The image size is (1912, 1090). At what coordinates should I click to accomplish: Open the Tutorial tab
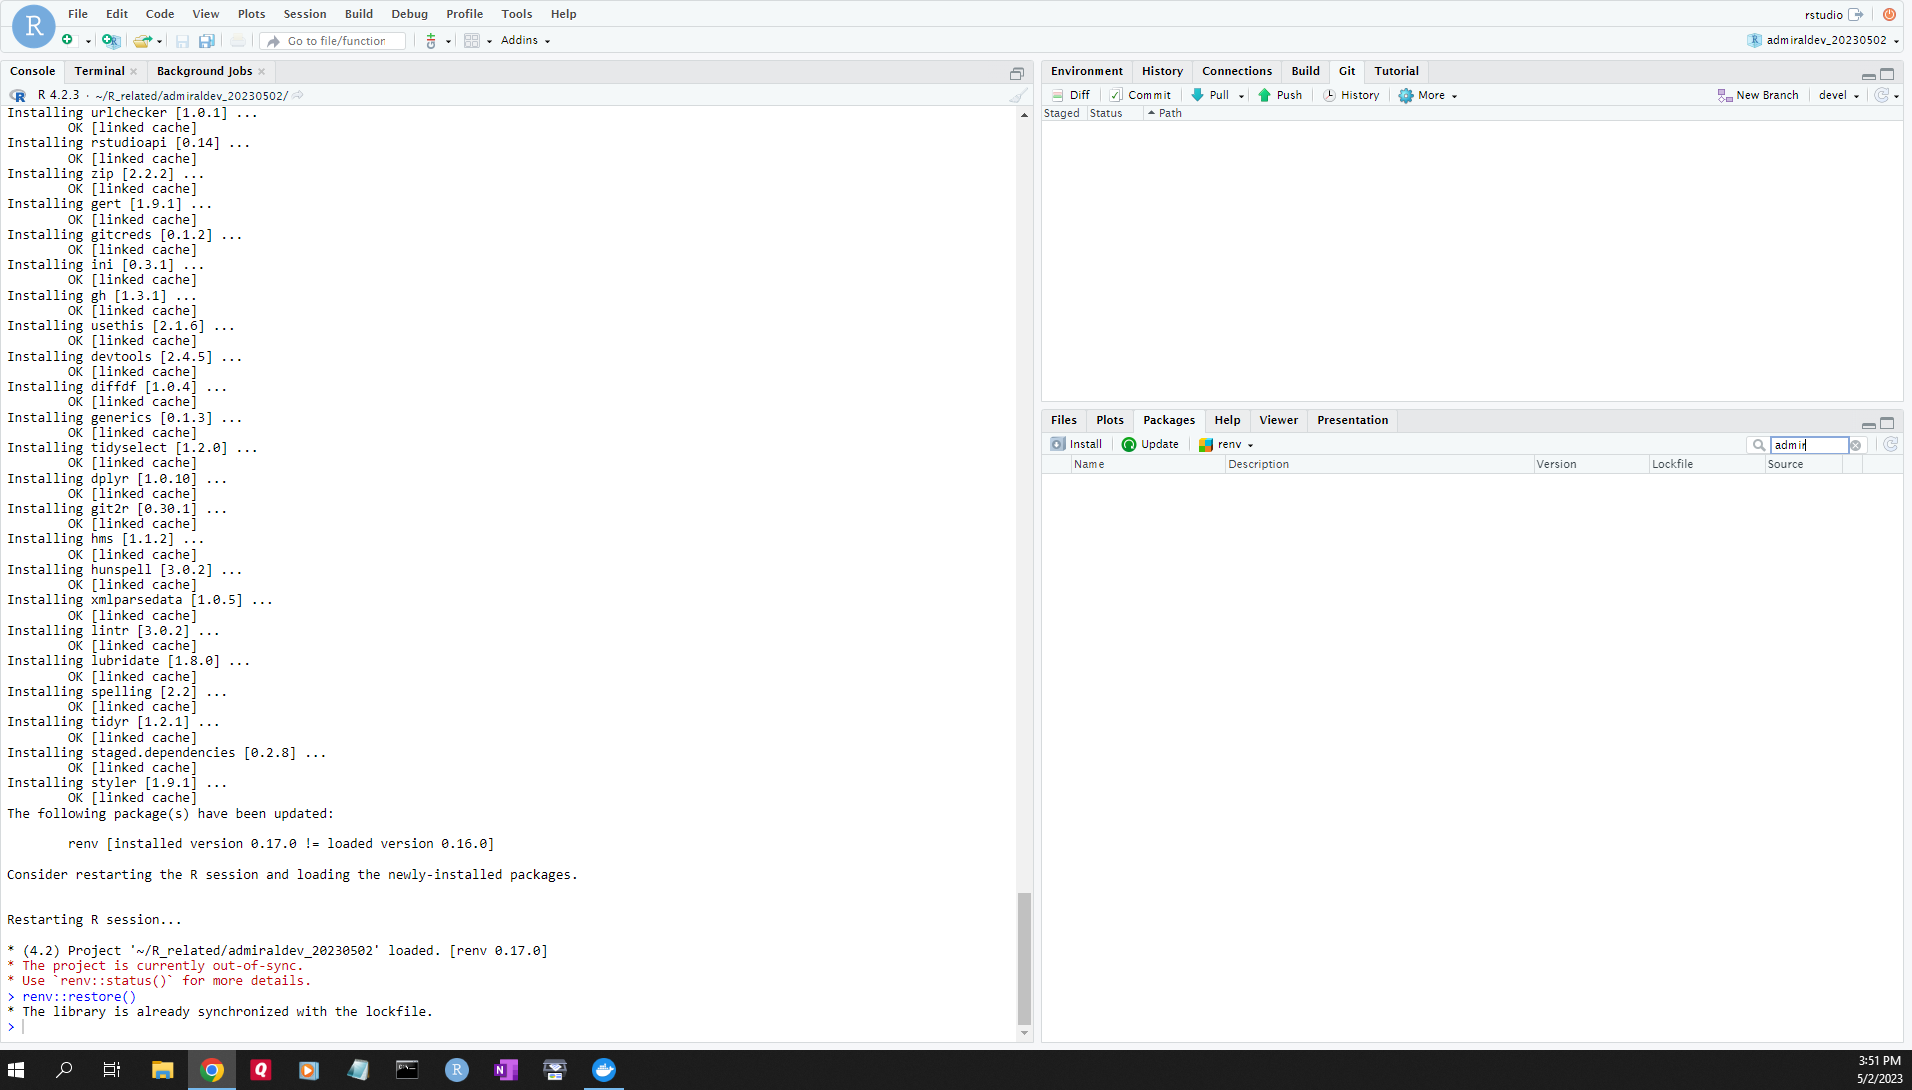pyautogui.click(x=1396, y=71)
